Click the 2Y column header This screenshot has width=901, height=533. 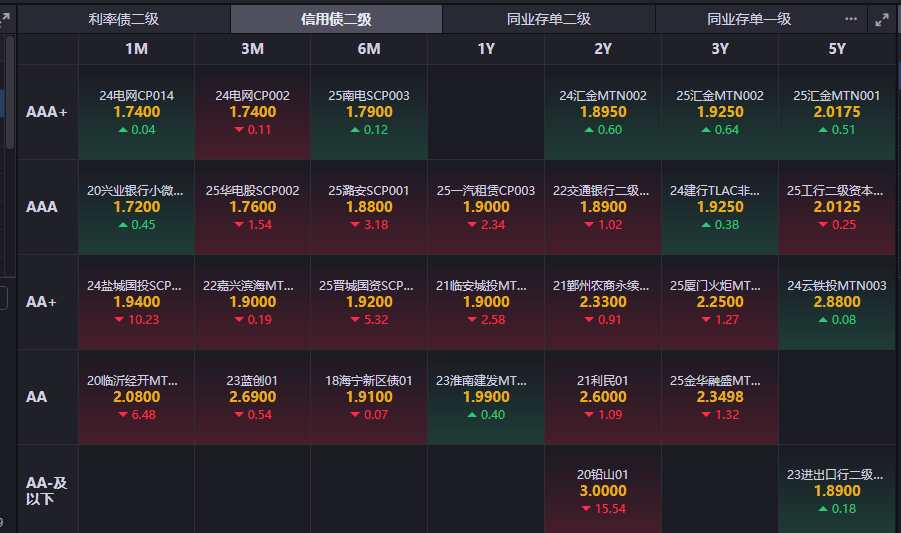603,49
